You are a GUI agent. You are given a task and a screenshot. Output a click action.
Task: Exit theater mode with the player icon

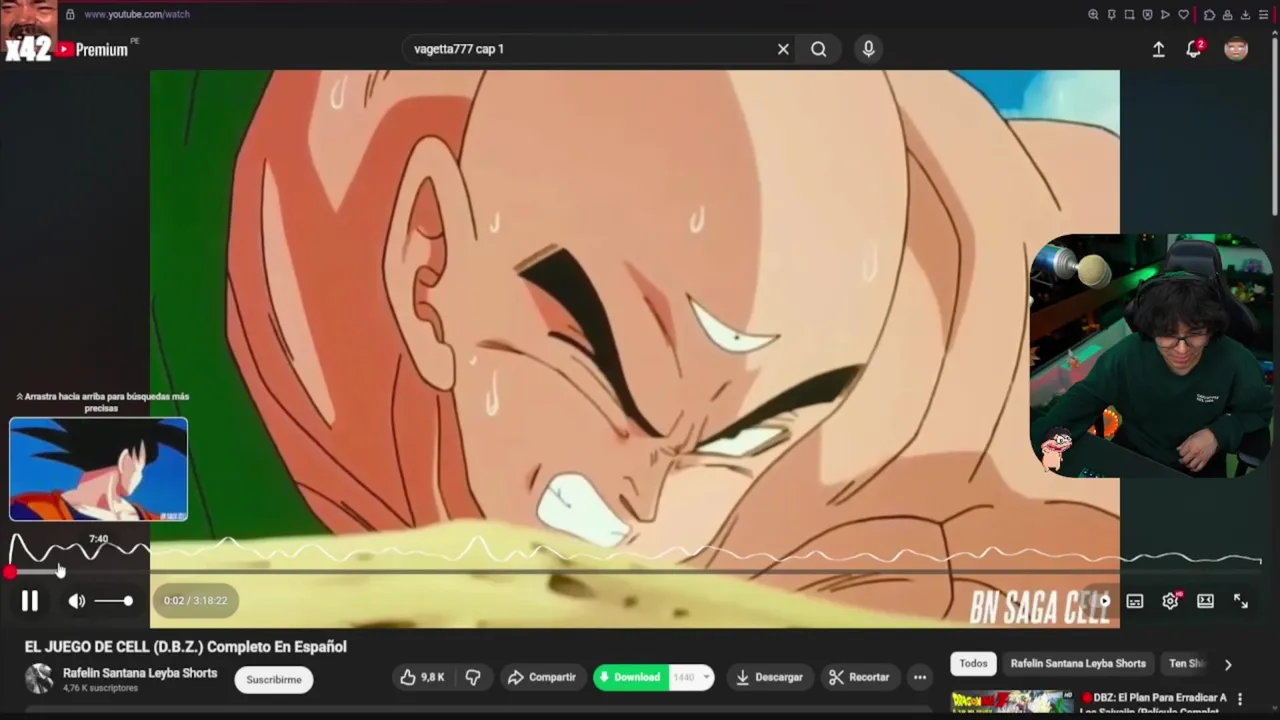[1205, 601]
